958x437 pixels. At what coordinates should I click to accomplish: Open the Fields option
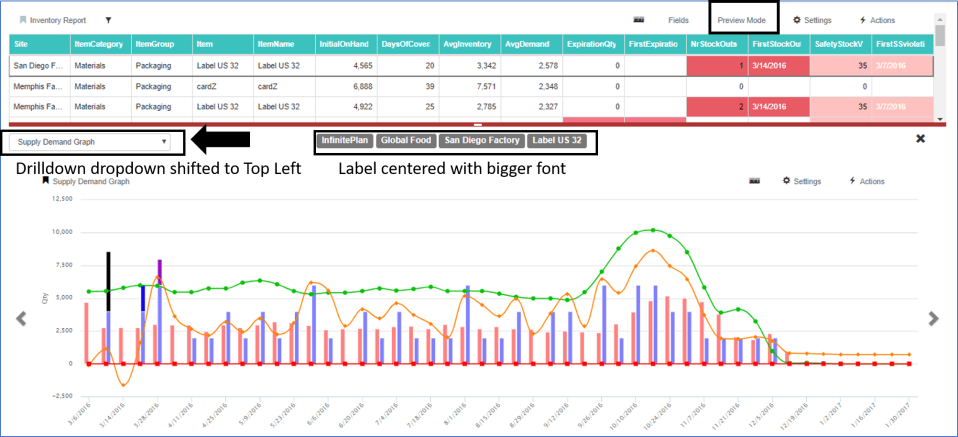[x=678, y=20]
